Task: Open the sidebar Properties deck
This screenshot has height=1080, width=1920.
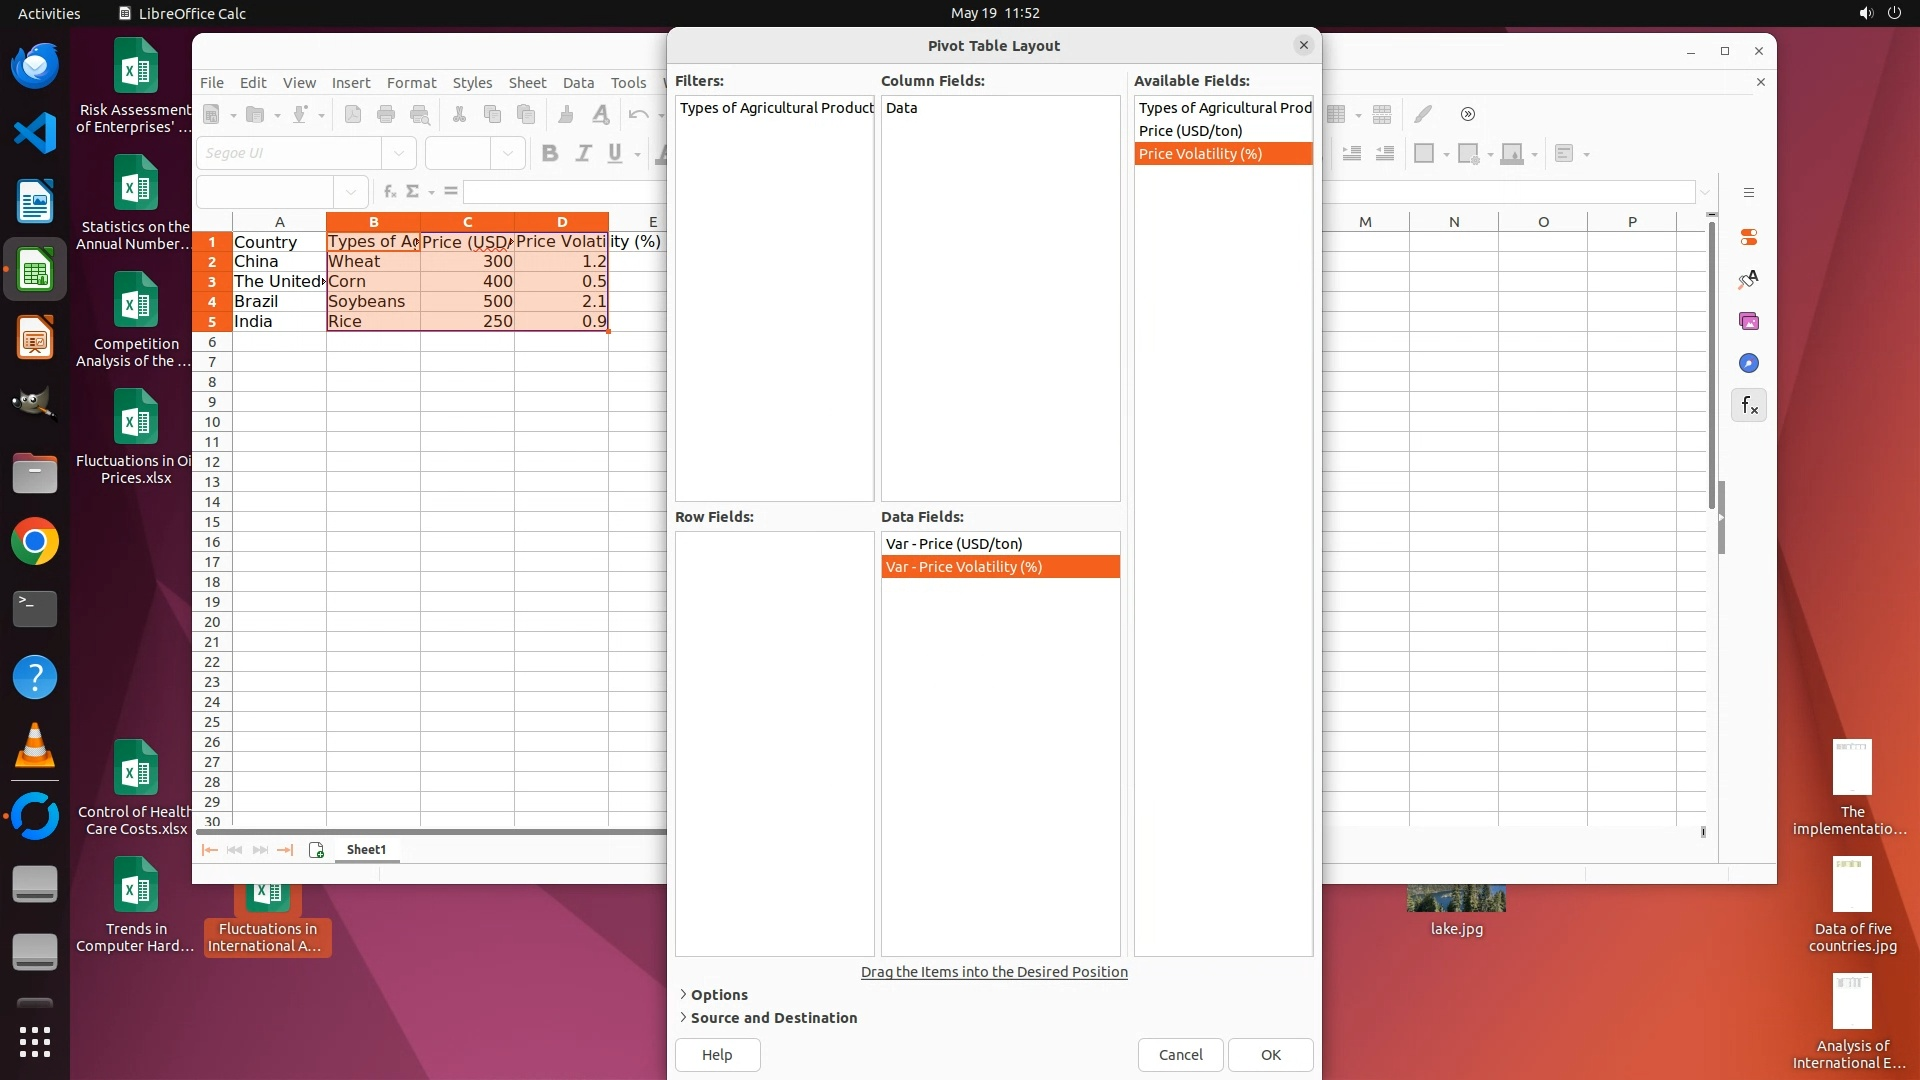Action: [1749, 238]
